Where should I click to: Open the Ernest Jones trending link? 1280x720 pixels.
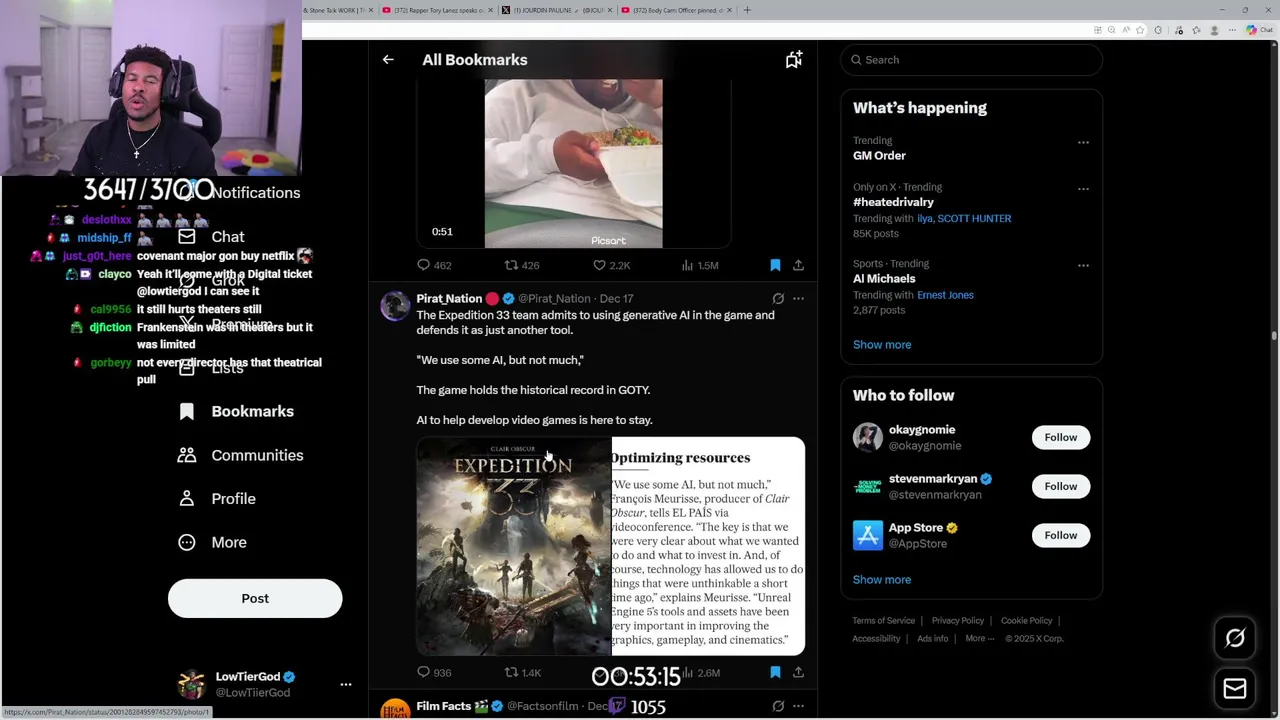pos(945,295)
